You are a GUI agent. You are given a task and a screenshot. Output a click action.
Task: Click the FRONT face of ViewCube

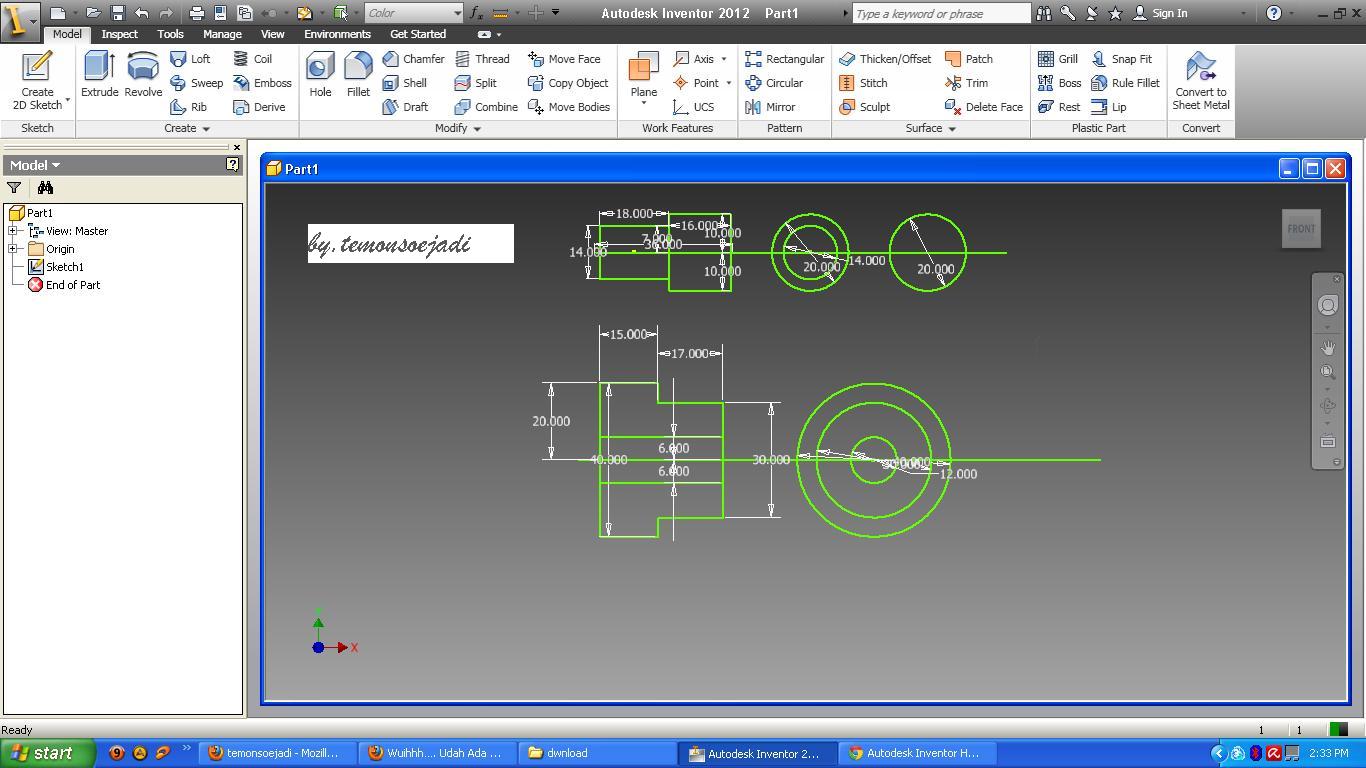[x=1301, y=229]
